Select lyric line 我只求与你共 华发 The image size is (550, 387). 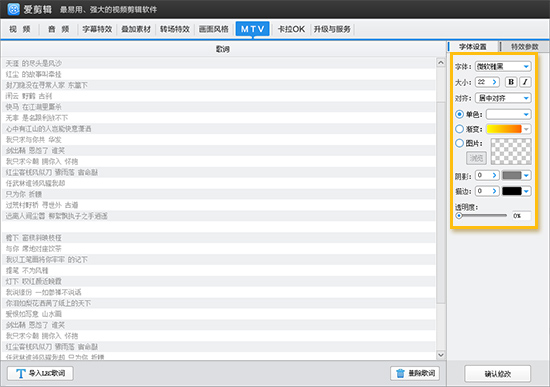tap(218, 140)
